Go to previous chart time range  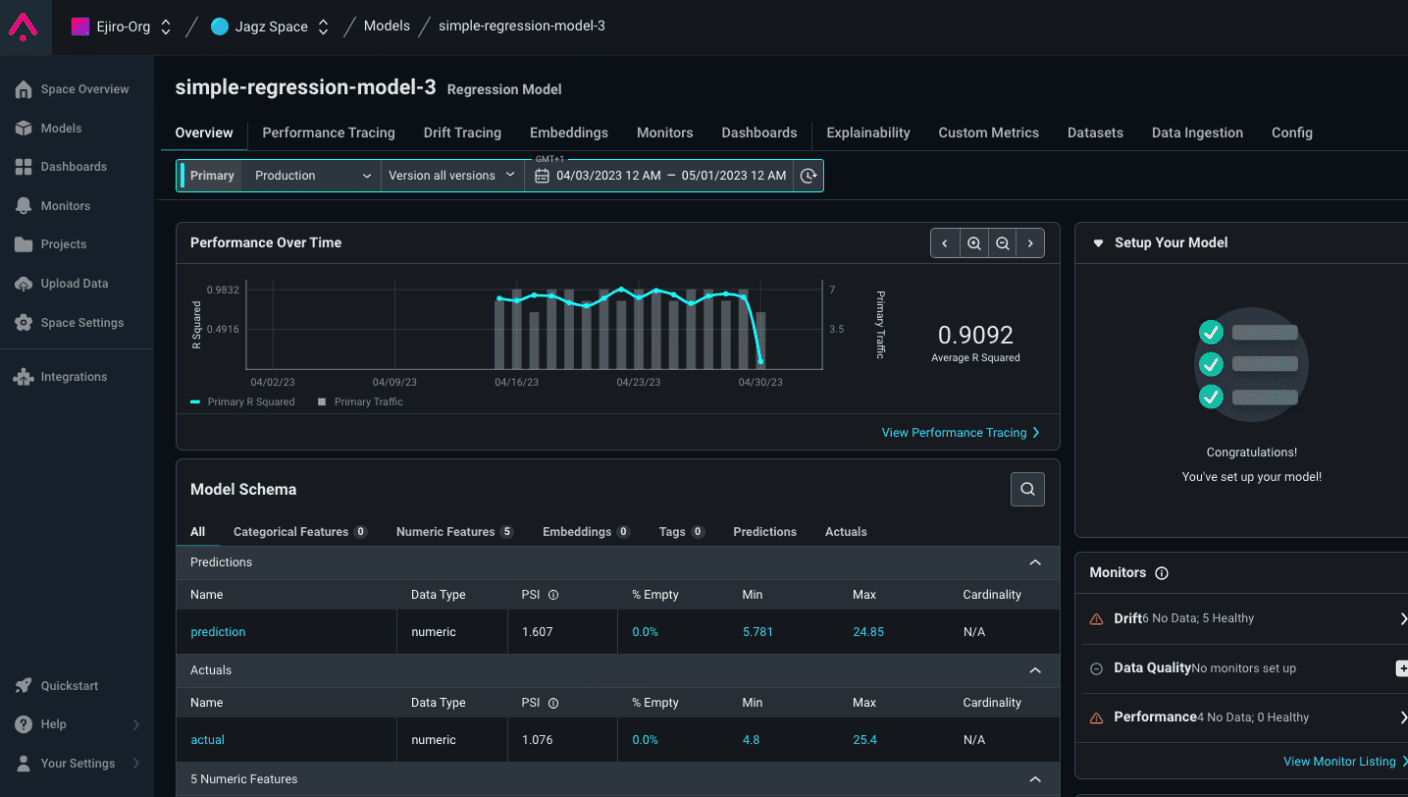(945, 243)
